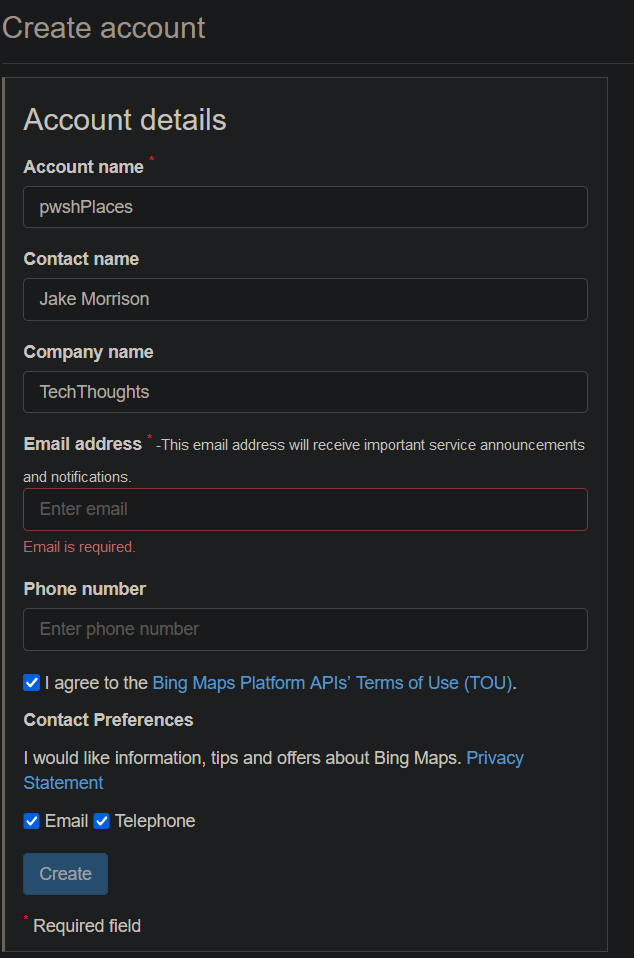
Task: Click the empty Enter email input field
Action: point(305,509)
